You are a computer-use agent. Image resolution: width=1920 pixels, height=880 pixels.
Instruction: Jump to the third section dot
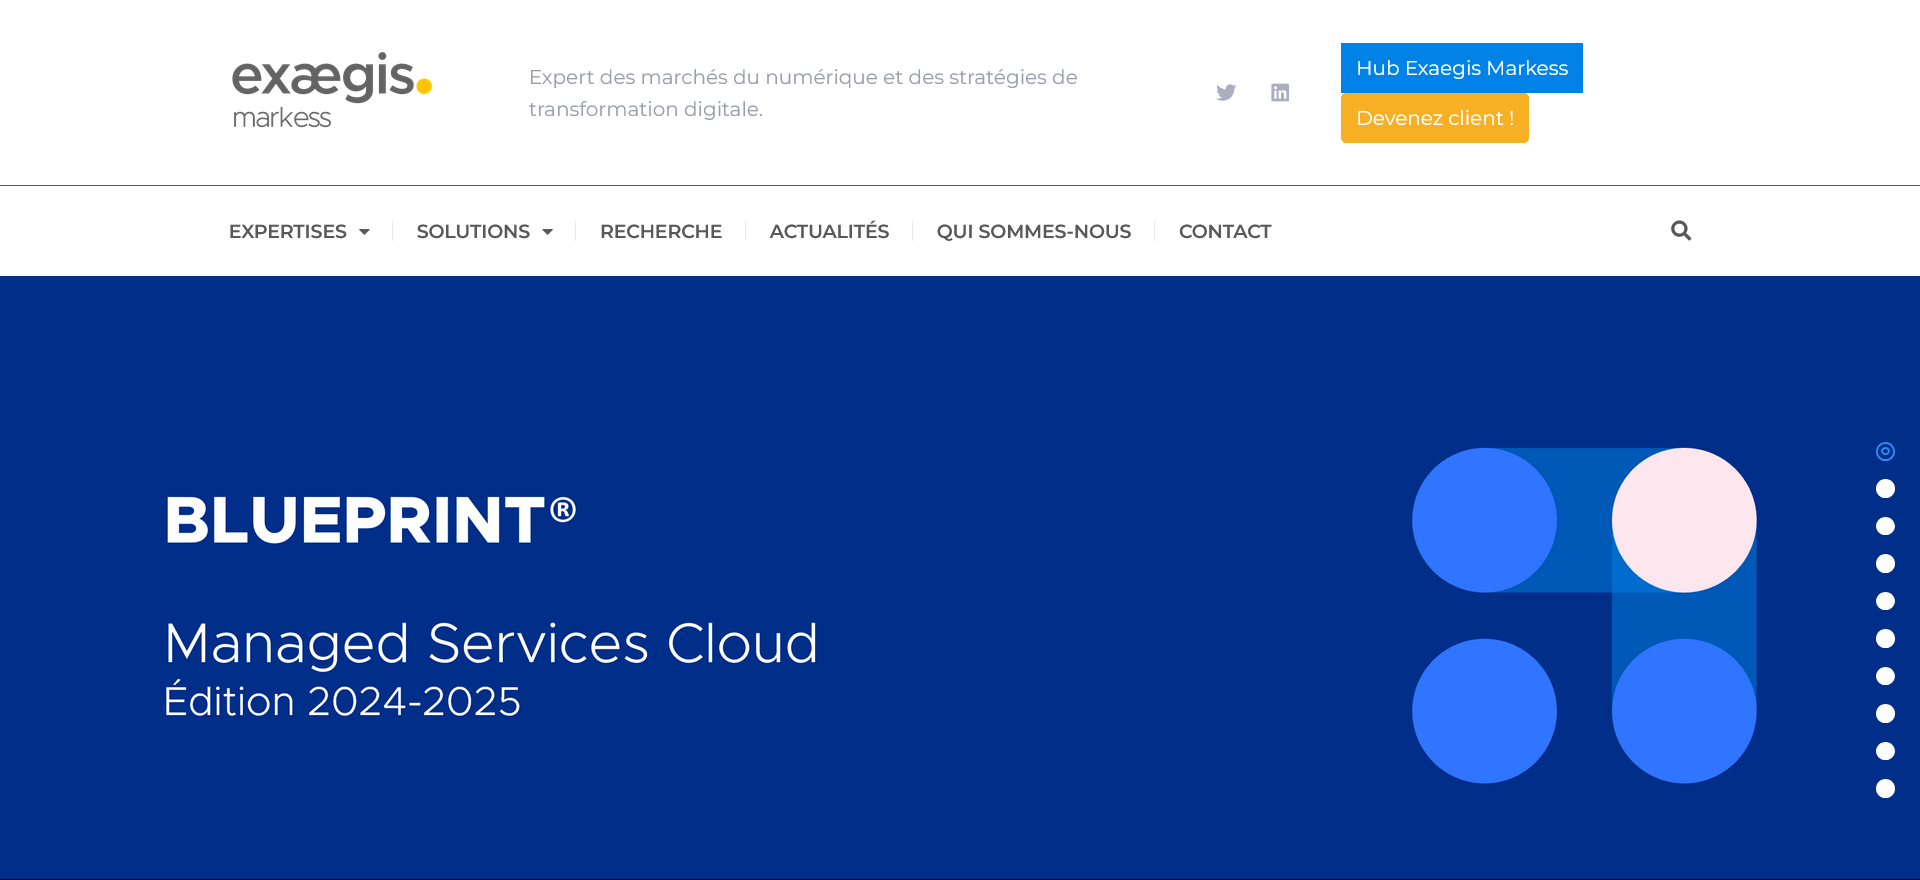click(x=1886, y=526)
